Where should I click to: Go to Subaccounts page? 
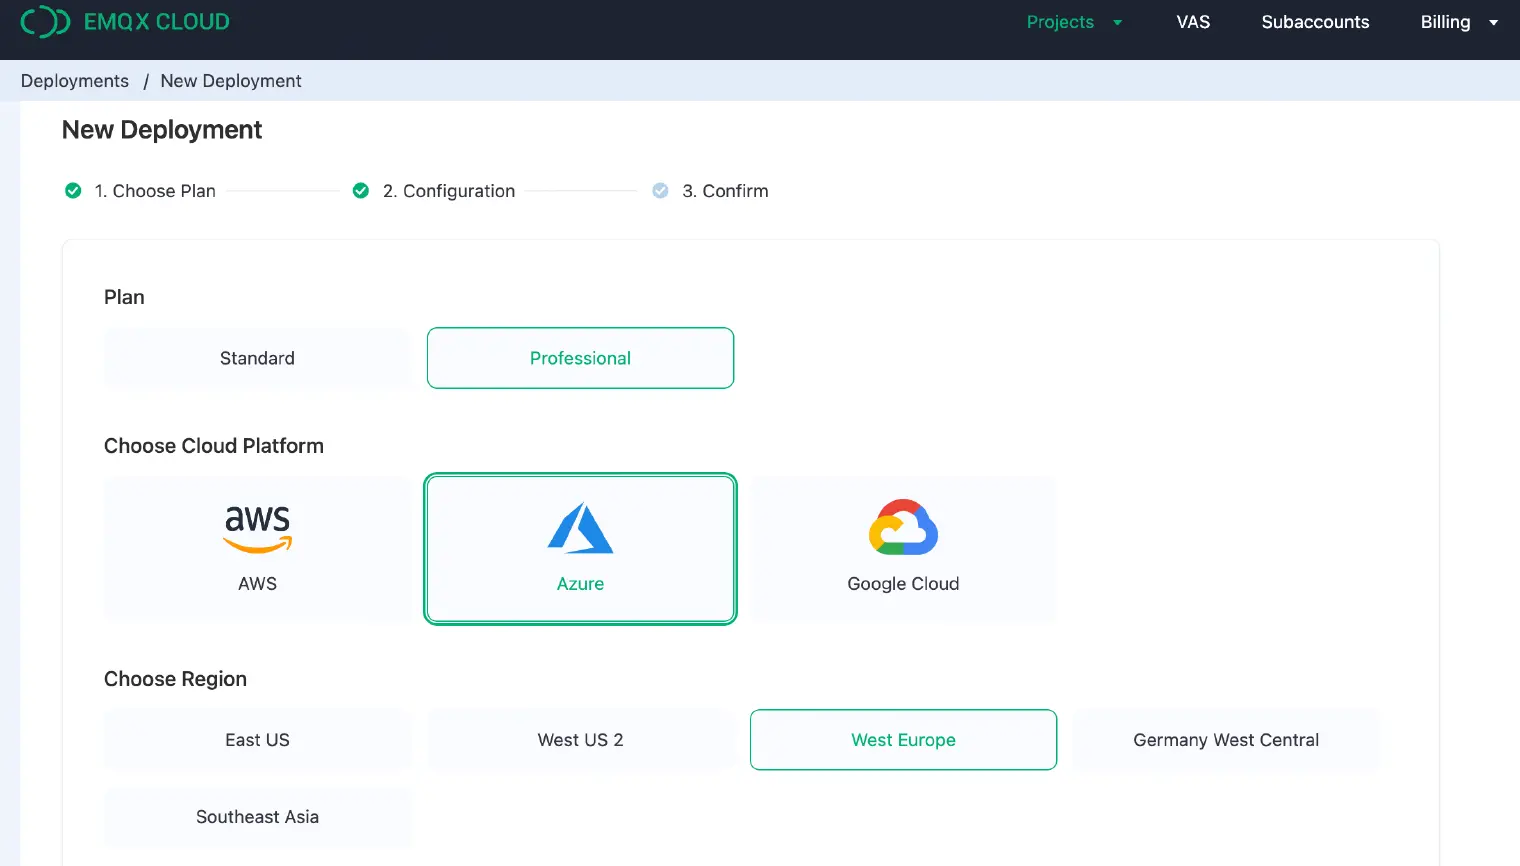[1315, 22]
